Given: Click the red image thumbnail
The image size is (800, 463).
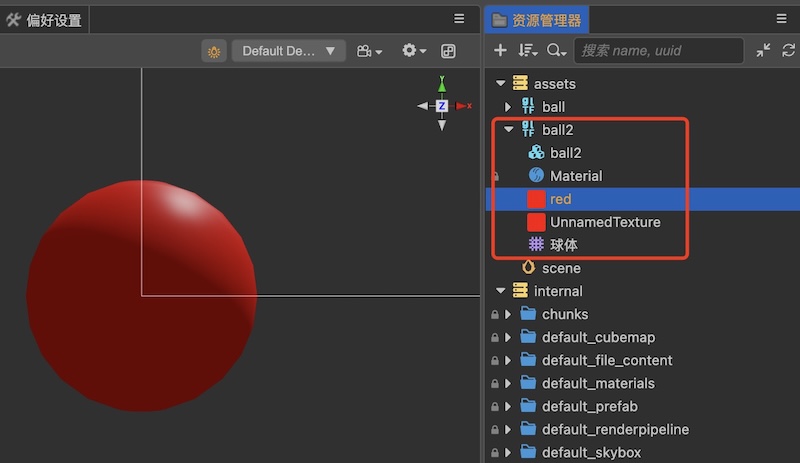Looking at the screenshot, I should tap(536, 199).
